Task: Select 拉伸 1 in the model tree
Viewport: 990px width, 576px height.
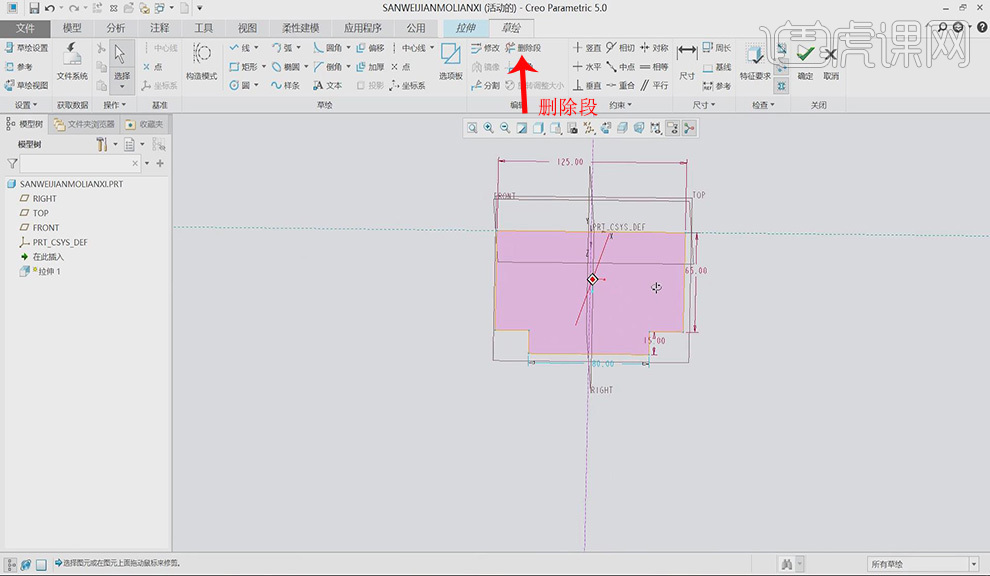Action: [x=52, y=271]
